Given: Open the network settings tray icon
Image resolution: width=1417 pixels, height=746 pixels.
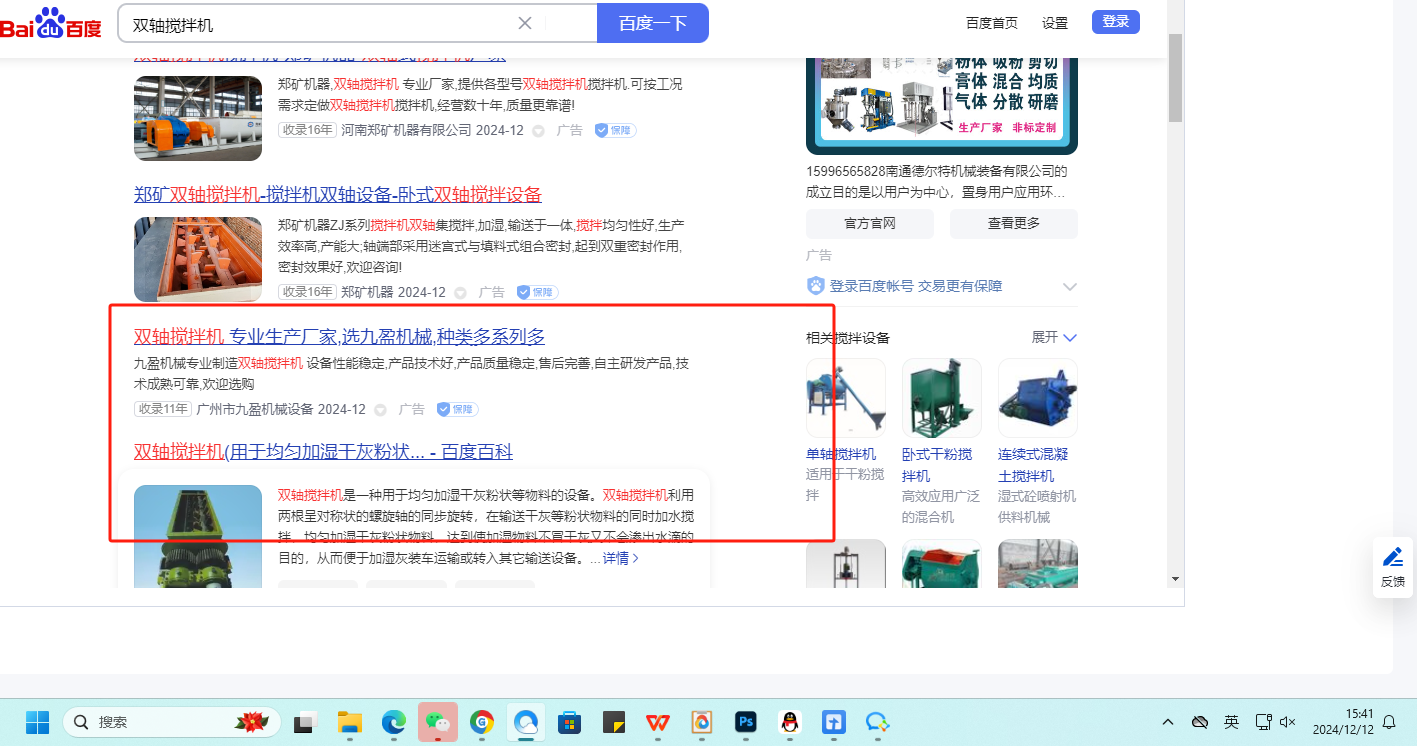Looking at the screenshot, I should click(x=1263, y=722).
